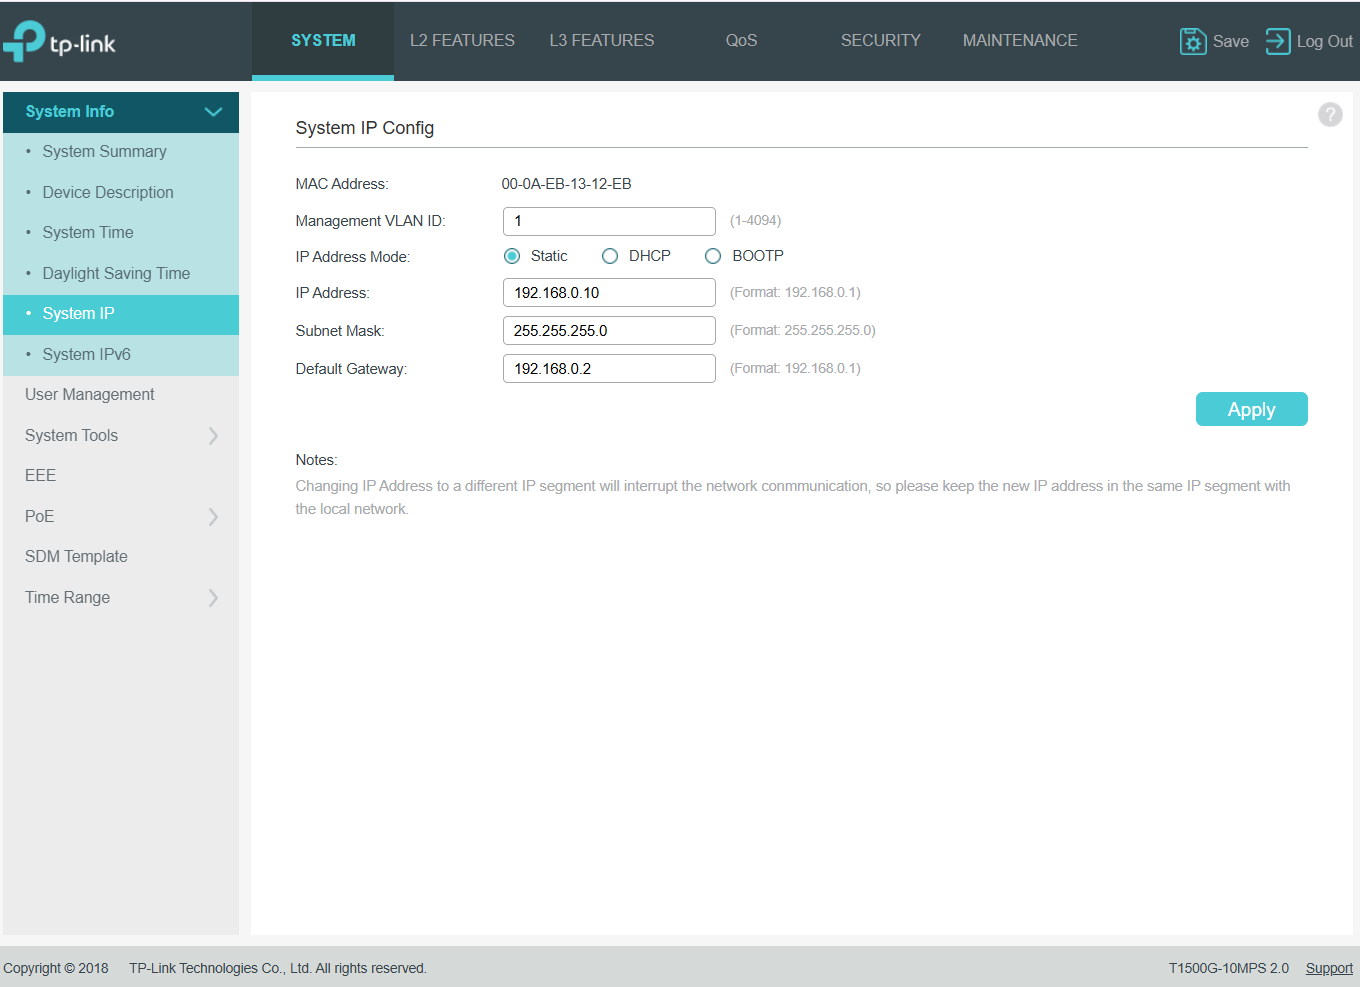Choose the BOOTP radio button
This screenshot has width=1360, height=987.
pos(713,256)
